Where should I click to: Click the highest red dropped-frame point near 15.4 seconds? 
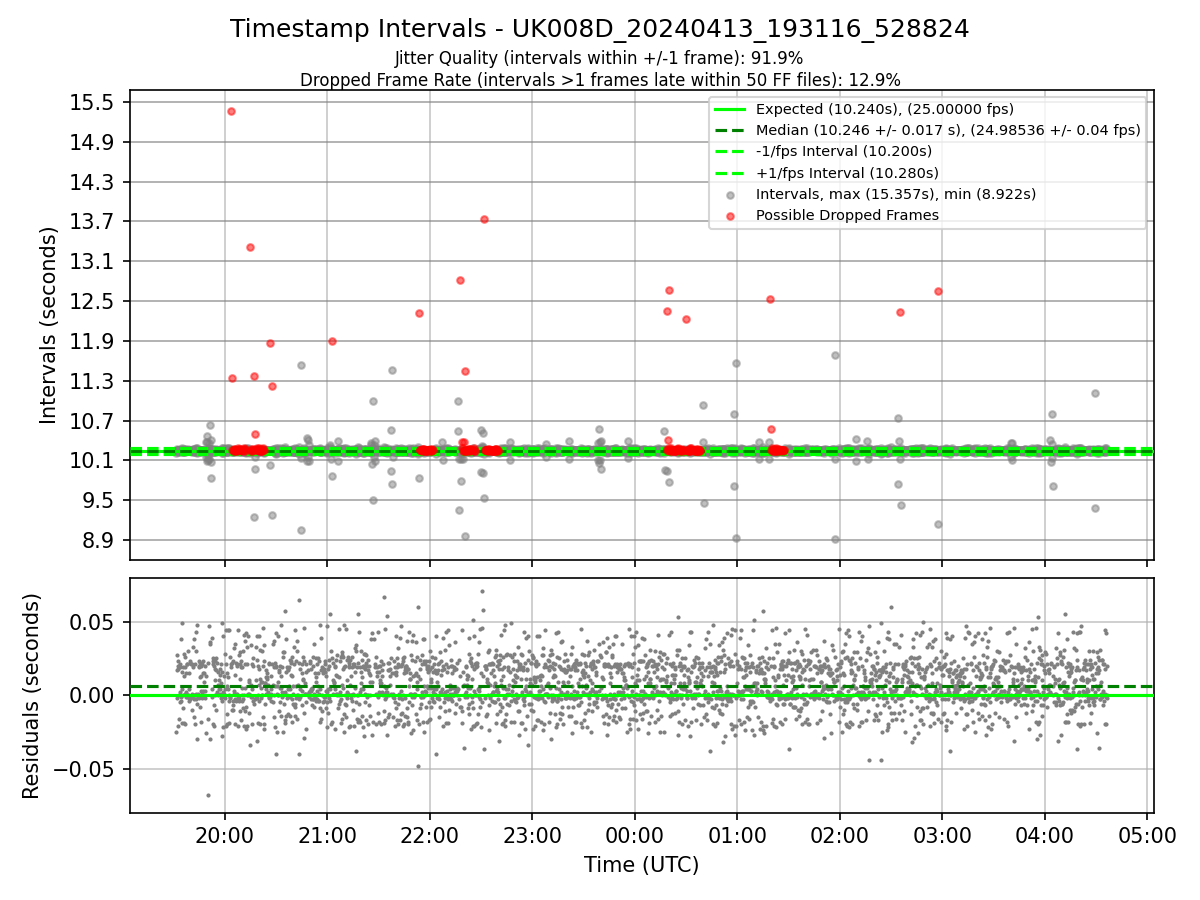tap(231, 111)
